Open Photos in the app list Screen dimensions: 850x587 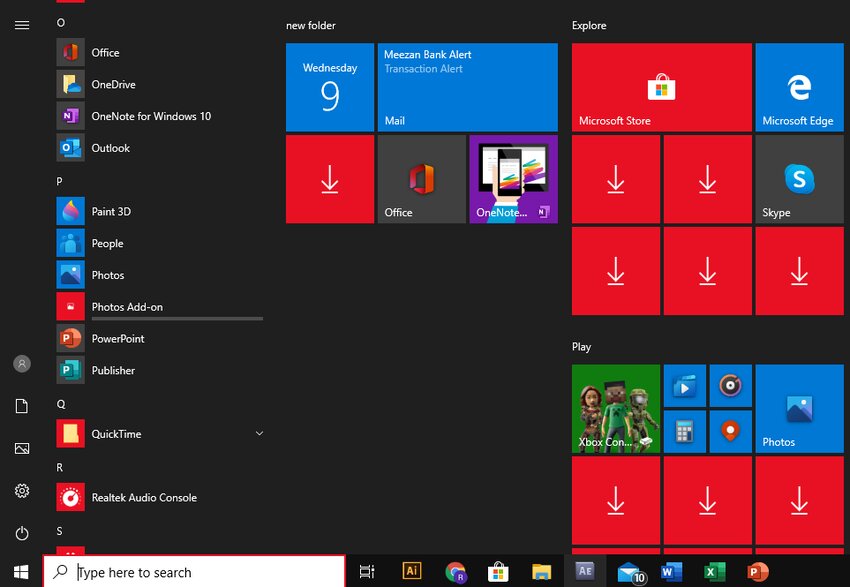click(160, 275)
